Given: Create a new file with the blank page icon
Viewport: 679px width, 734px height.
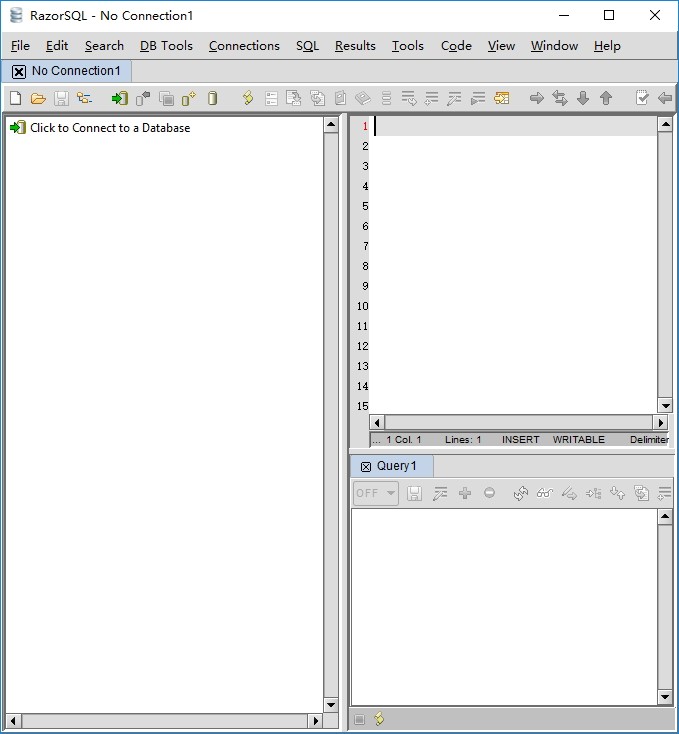Looking at the screenshot, I should [15, 98].
